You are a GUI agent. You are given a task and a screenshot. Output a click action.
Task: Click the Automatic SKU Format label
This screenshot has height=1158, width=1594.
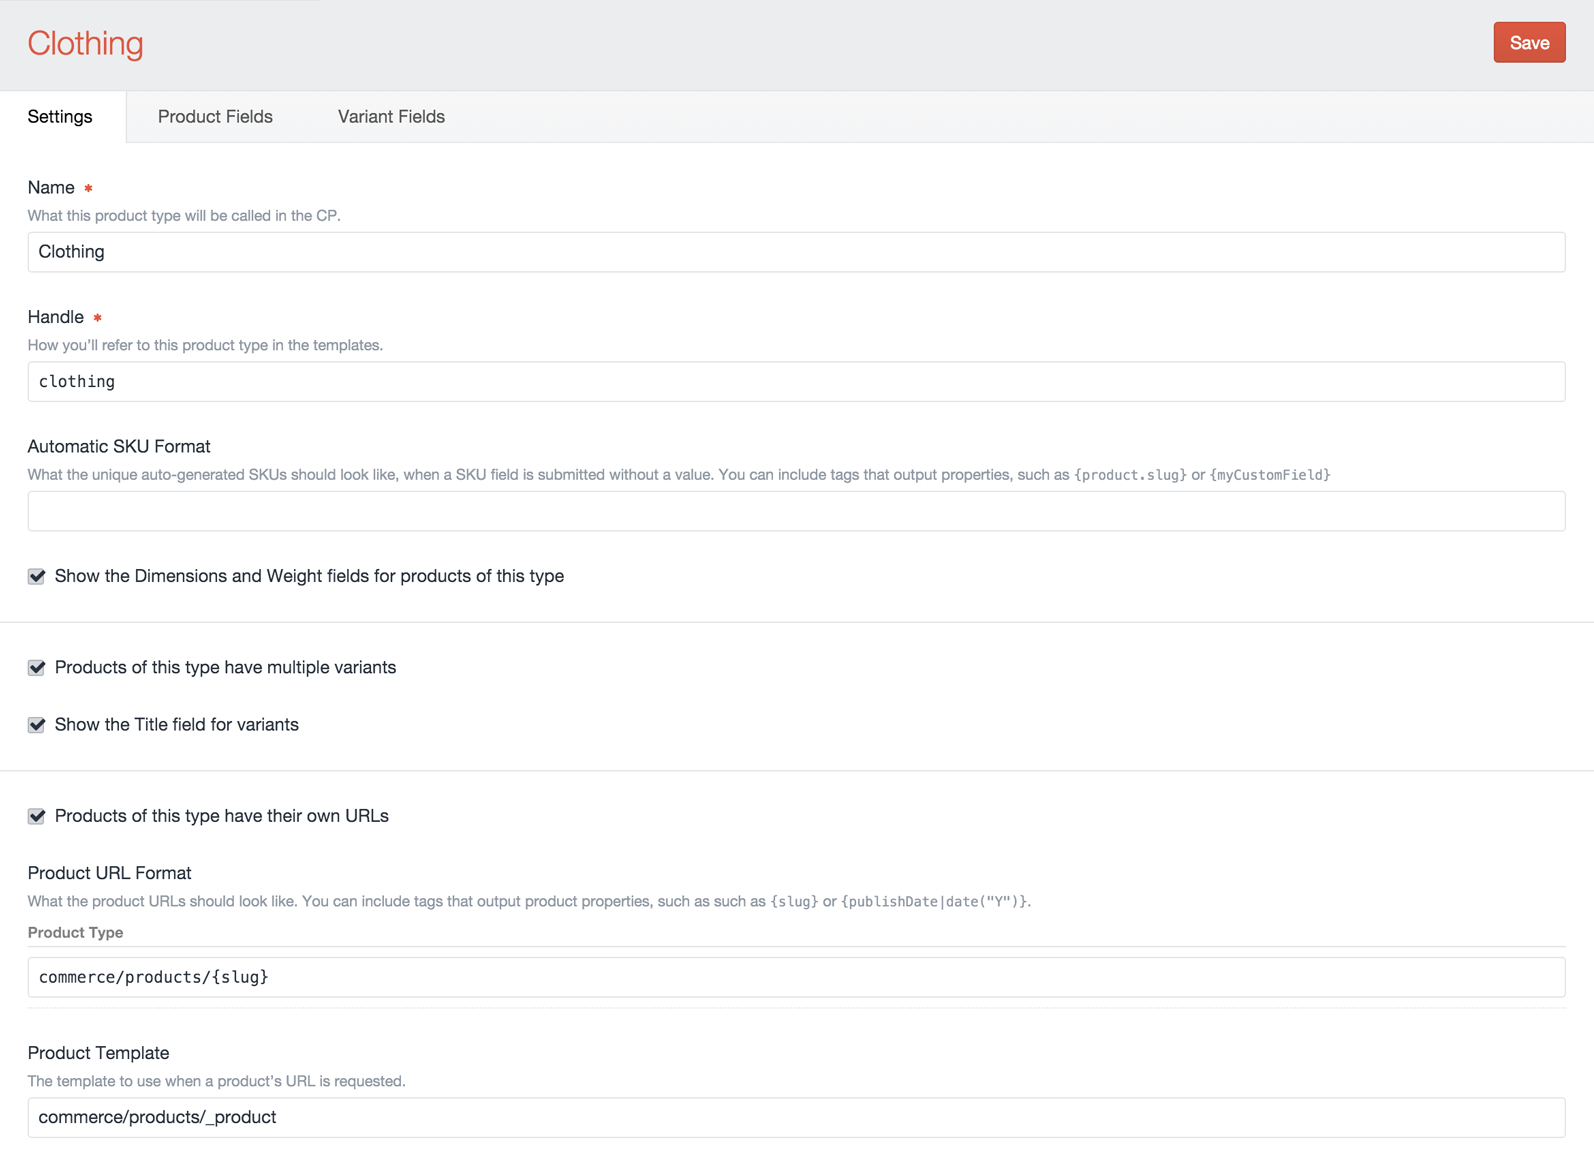click(119, 447)
